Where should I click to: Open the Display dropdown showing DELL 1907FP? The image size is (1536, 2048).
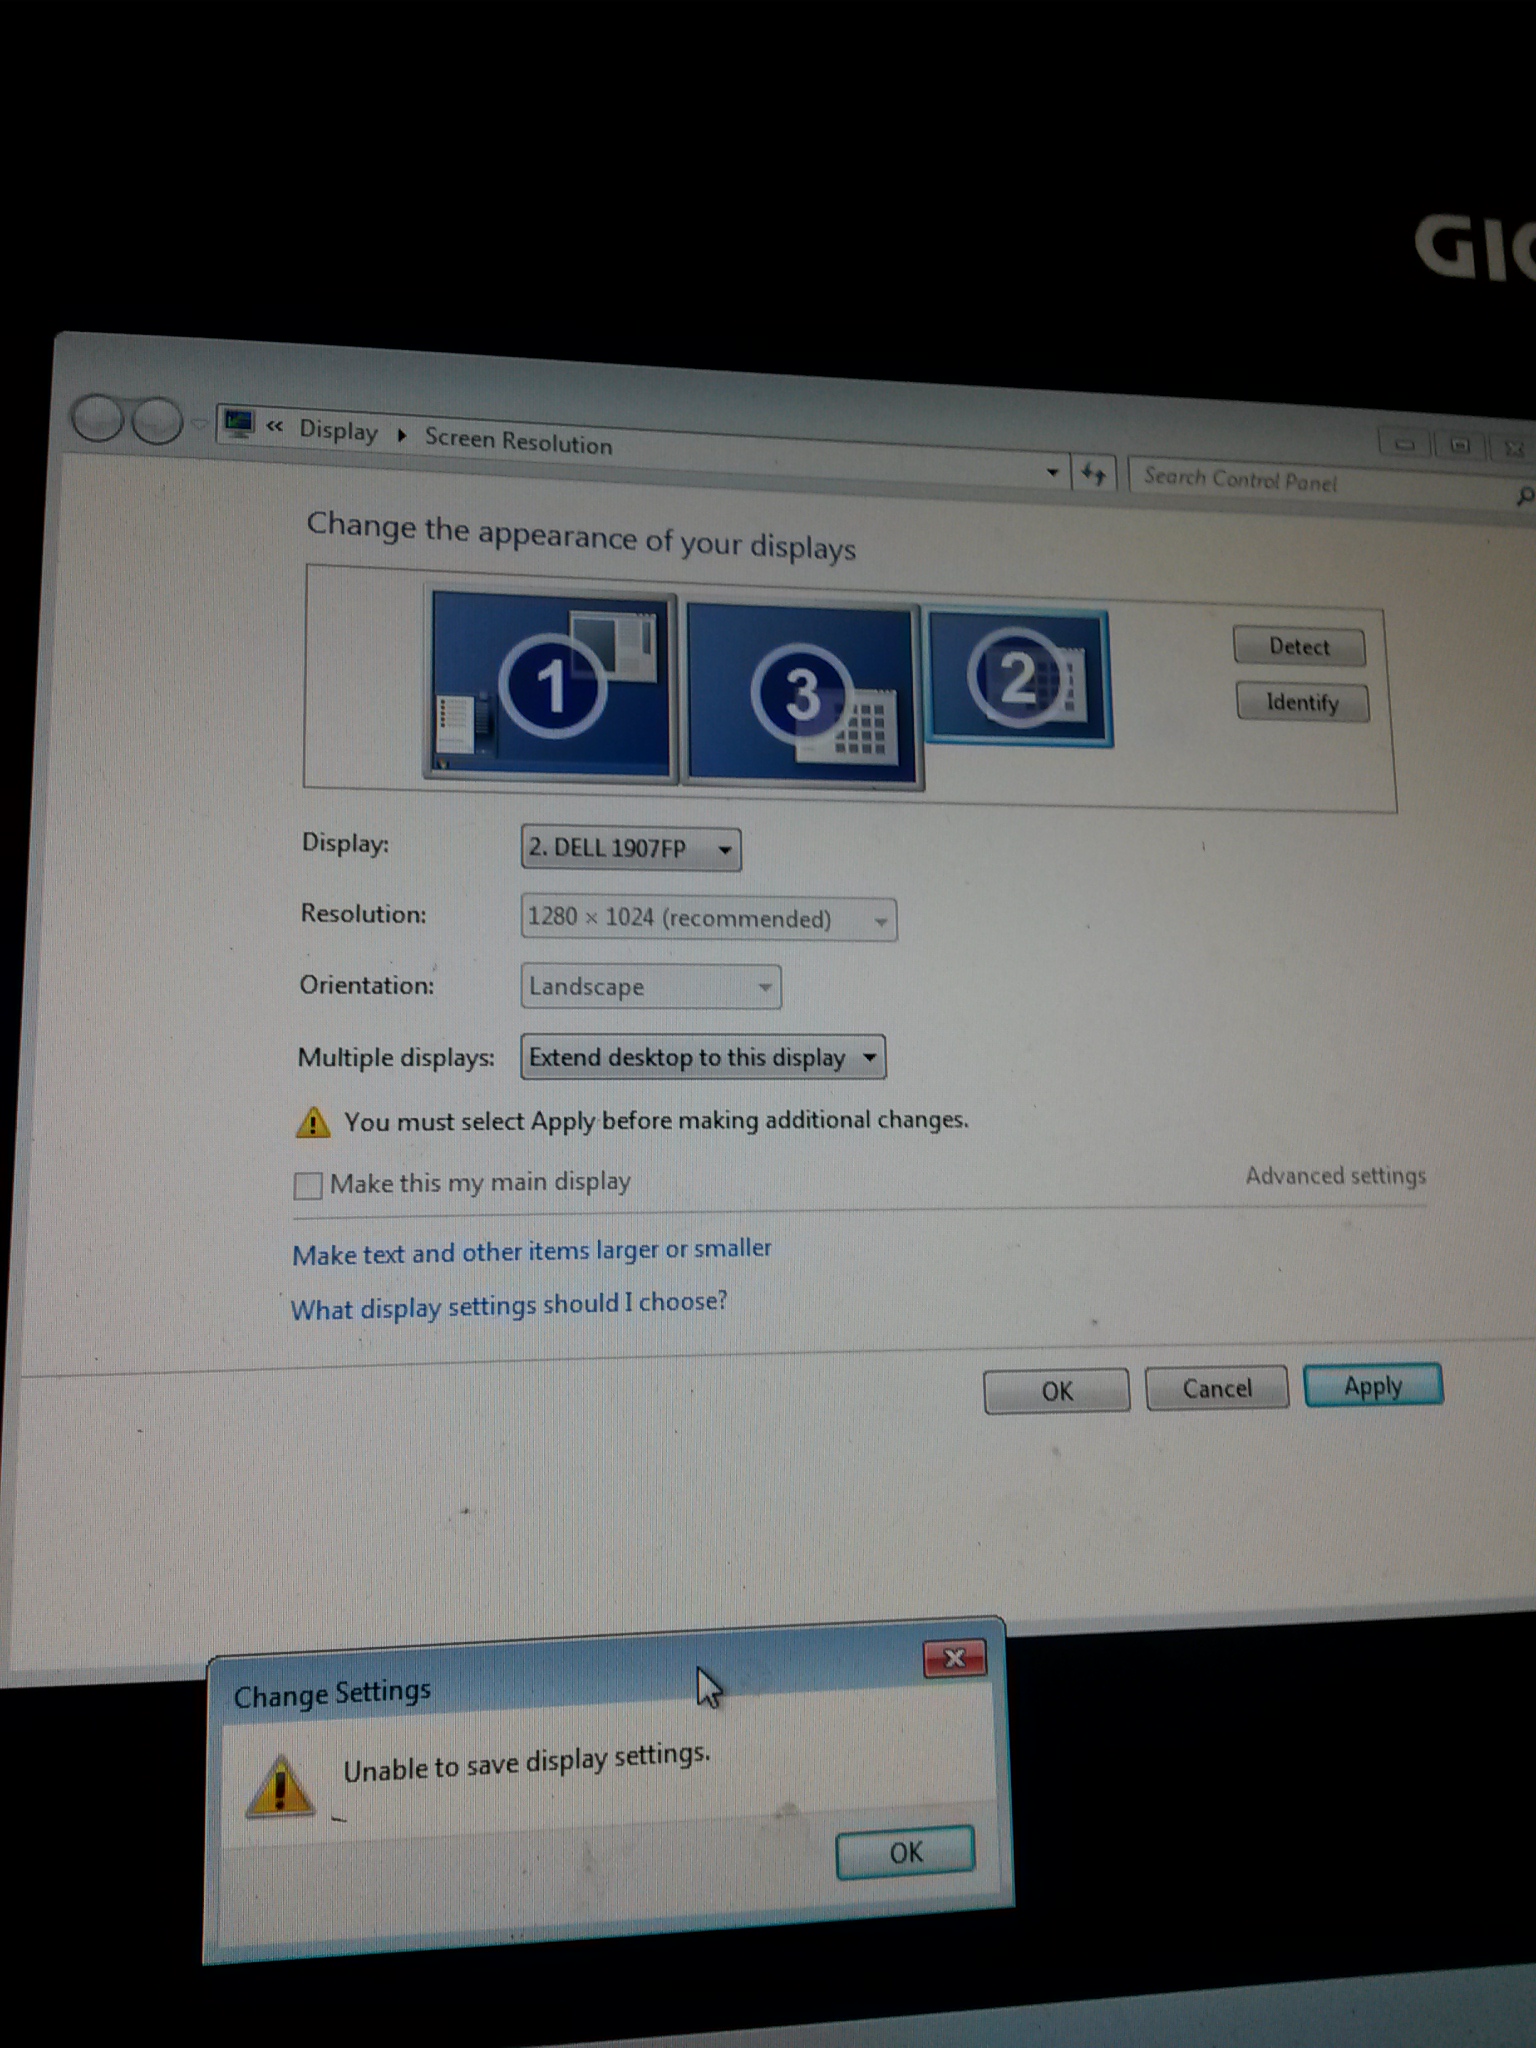pyautogui.click(x=631, y=849)
